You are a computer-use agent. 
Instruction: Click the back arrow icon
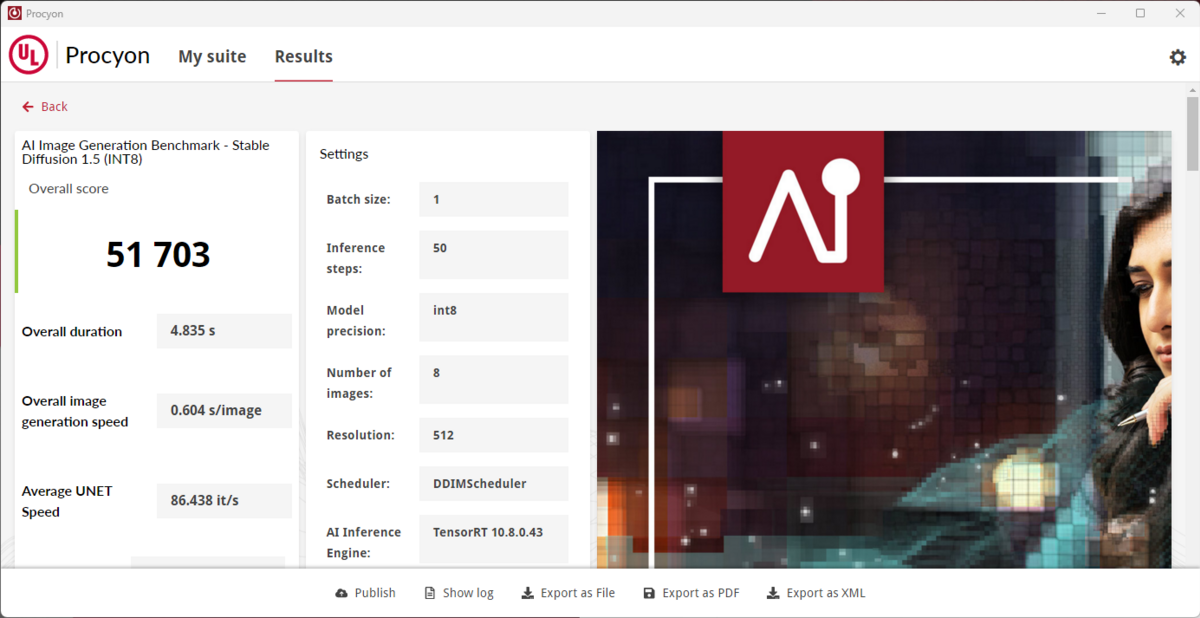[28, 107]
